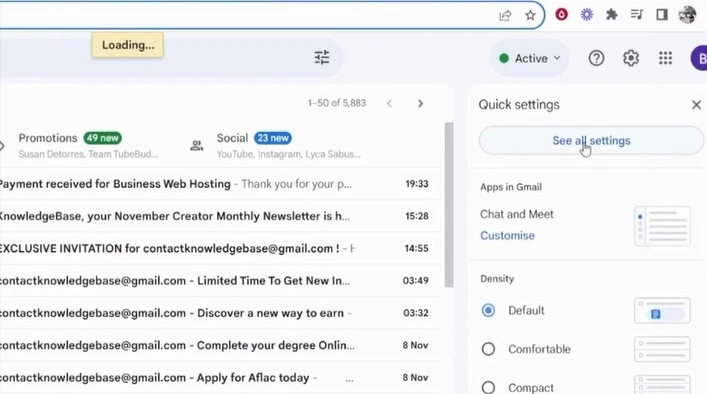Click the Default density preview thumbnail
The image size is (707, 394).
pyautogui.click(x=662, y=310)
